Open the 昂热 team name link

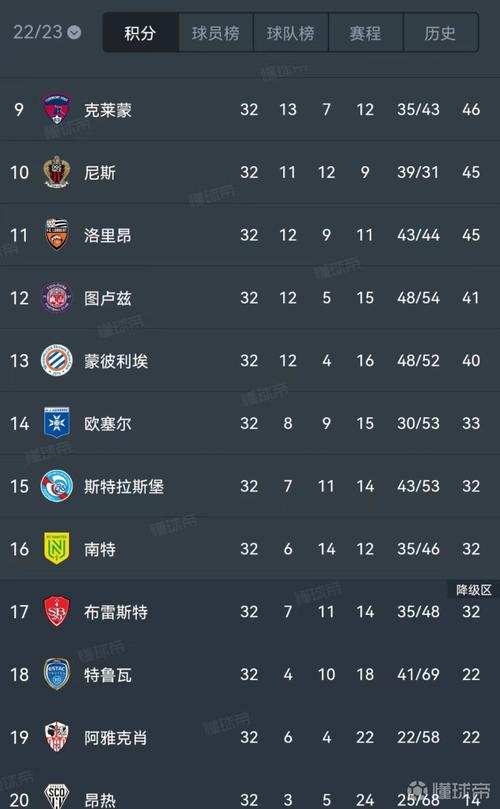(100, 800)
